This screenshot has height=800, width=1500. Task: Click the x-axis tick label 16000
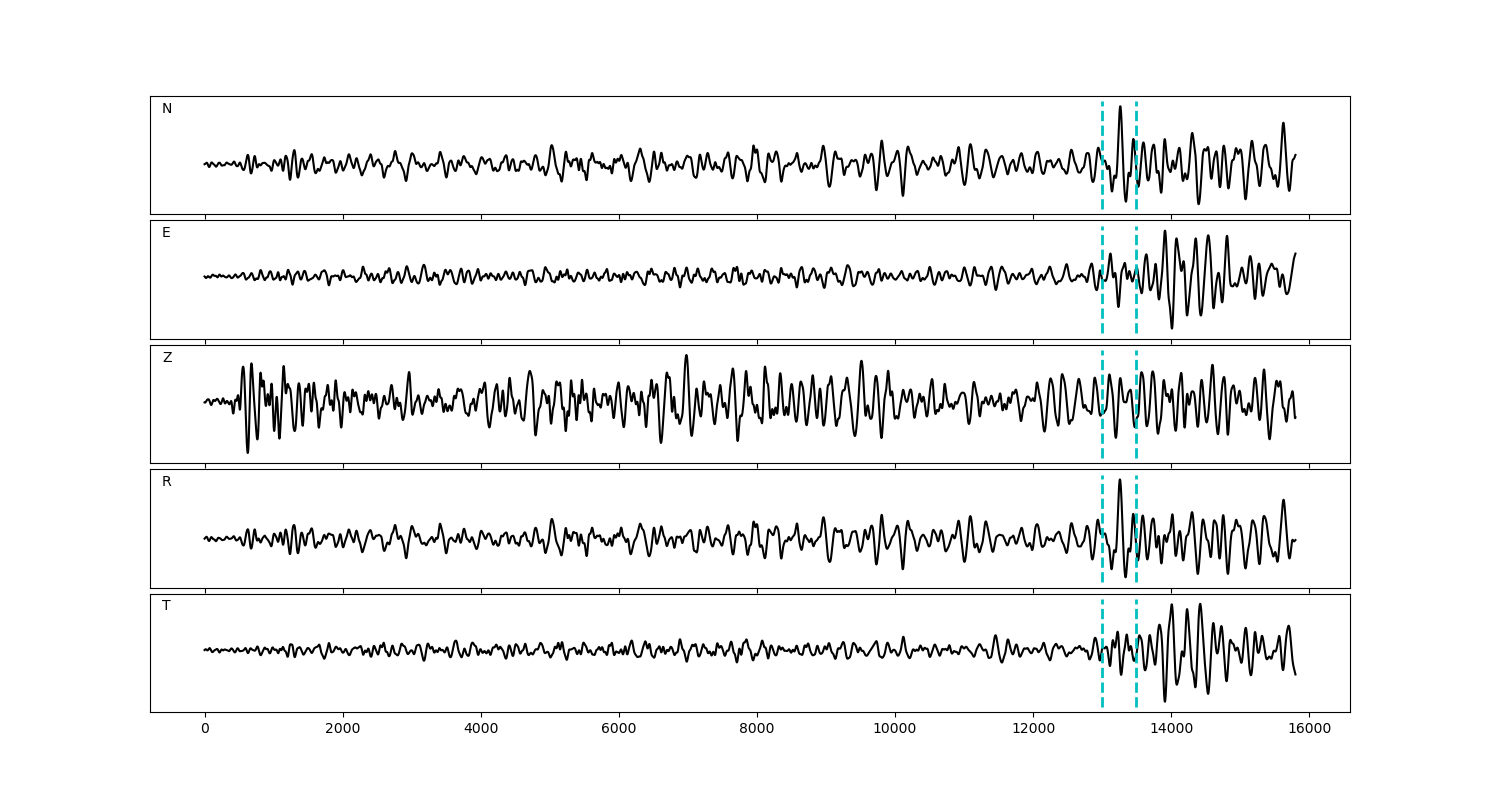click(1309, 729)
